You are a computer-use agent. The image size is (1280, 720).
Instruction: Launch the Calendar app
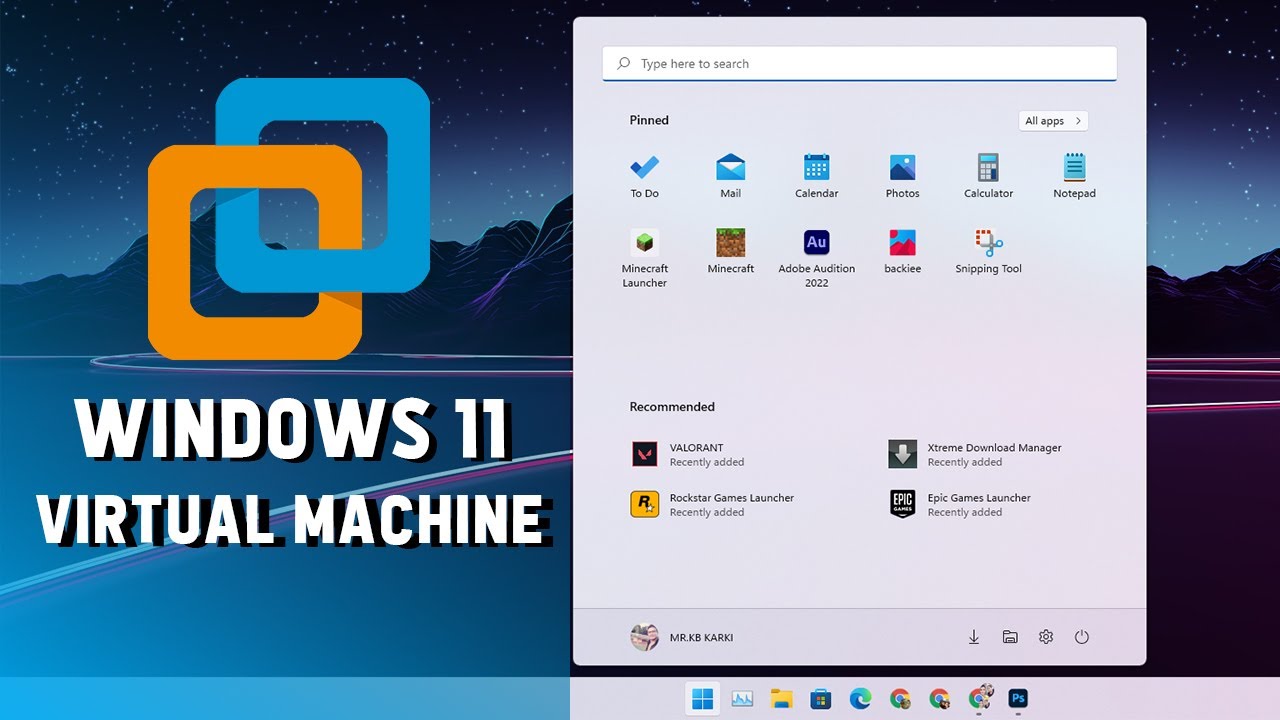(x=817, y=176)
